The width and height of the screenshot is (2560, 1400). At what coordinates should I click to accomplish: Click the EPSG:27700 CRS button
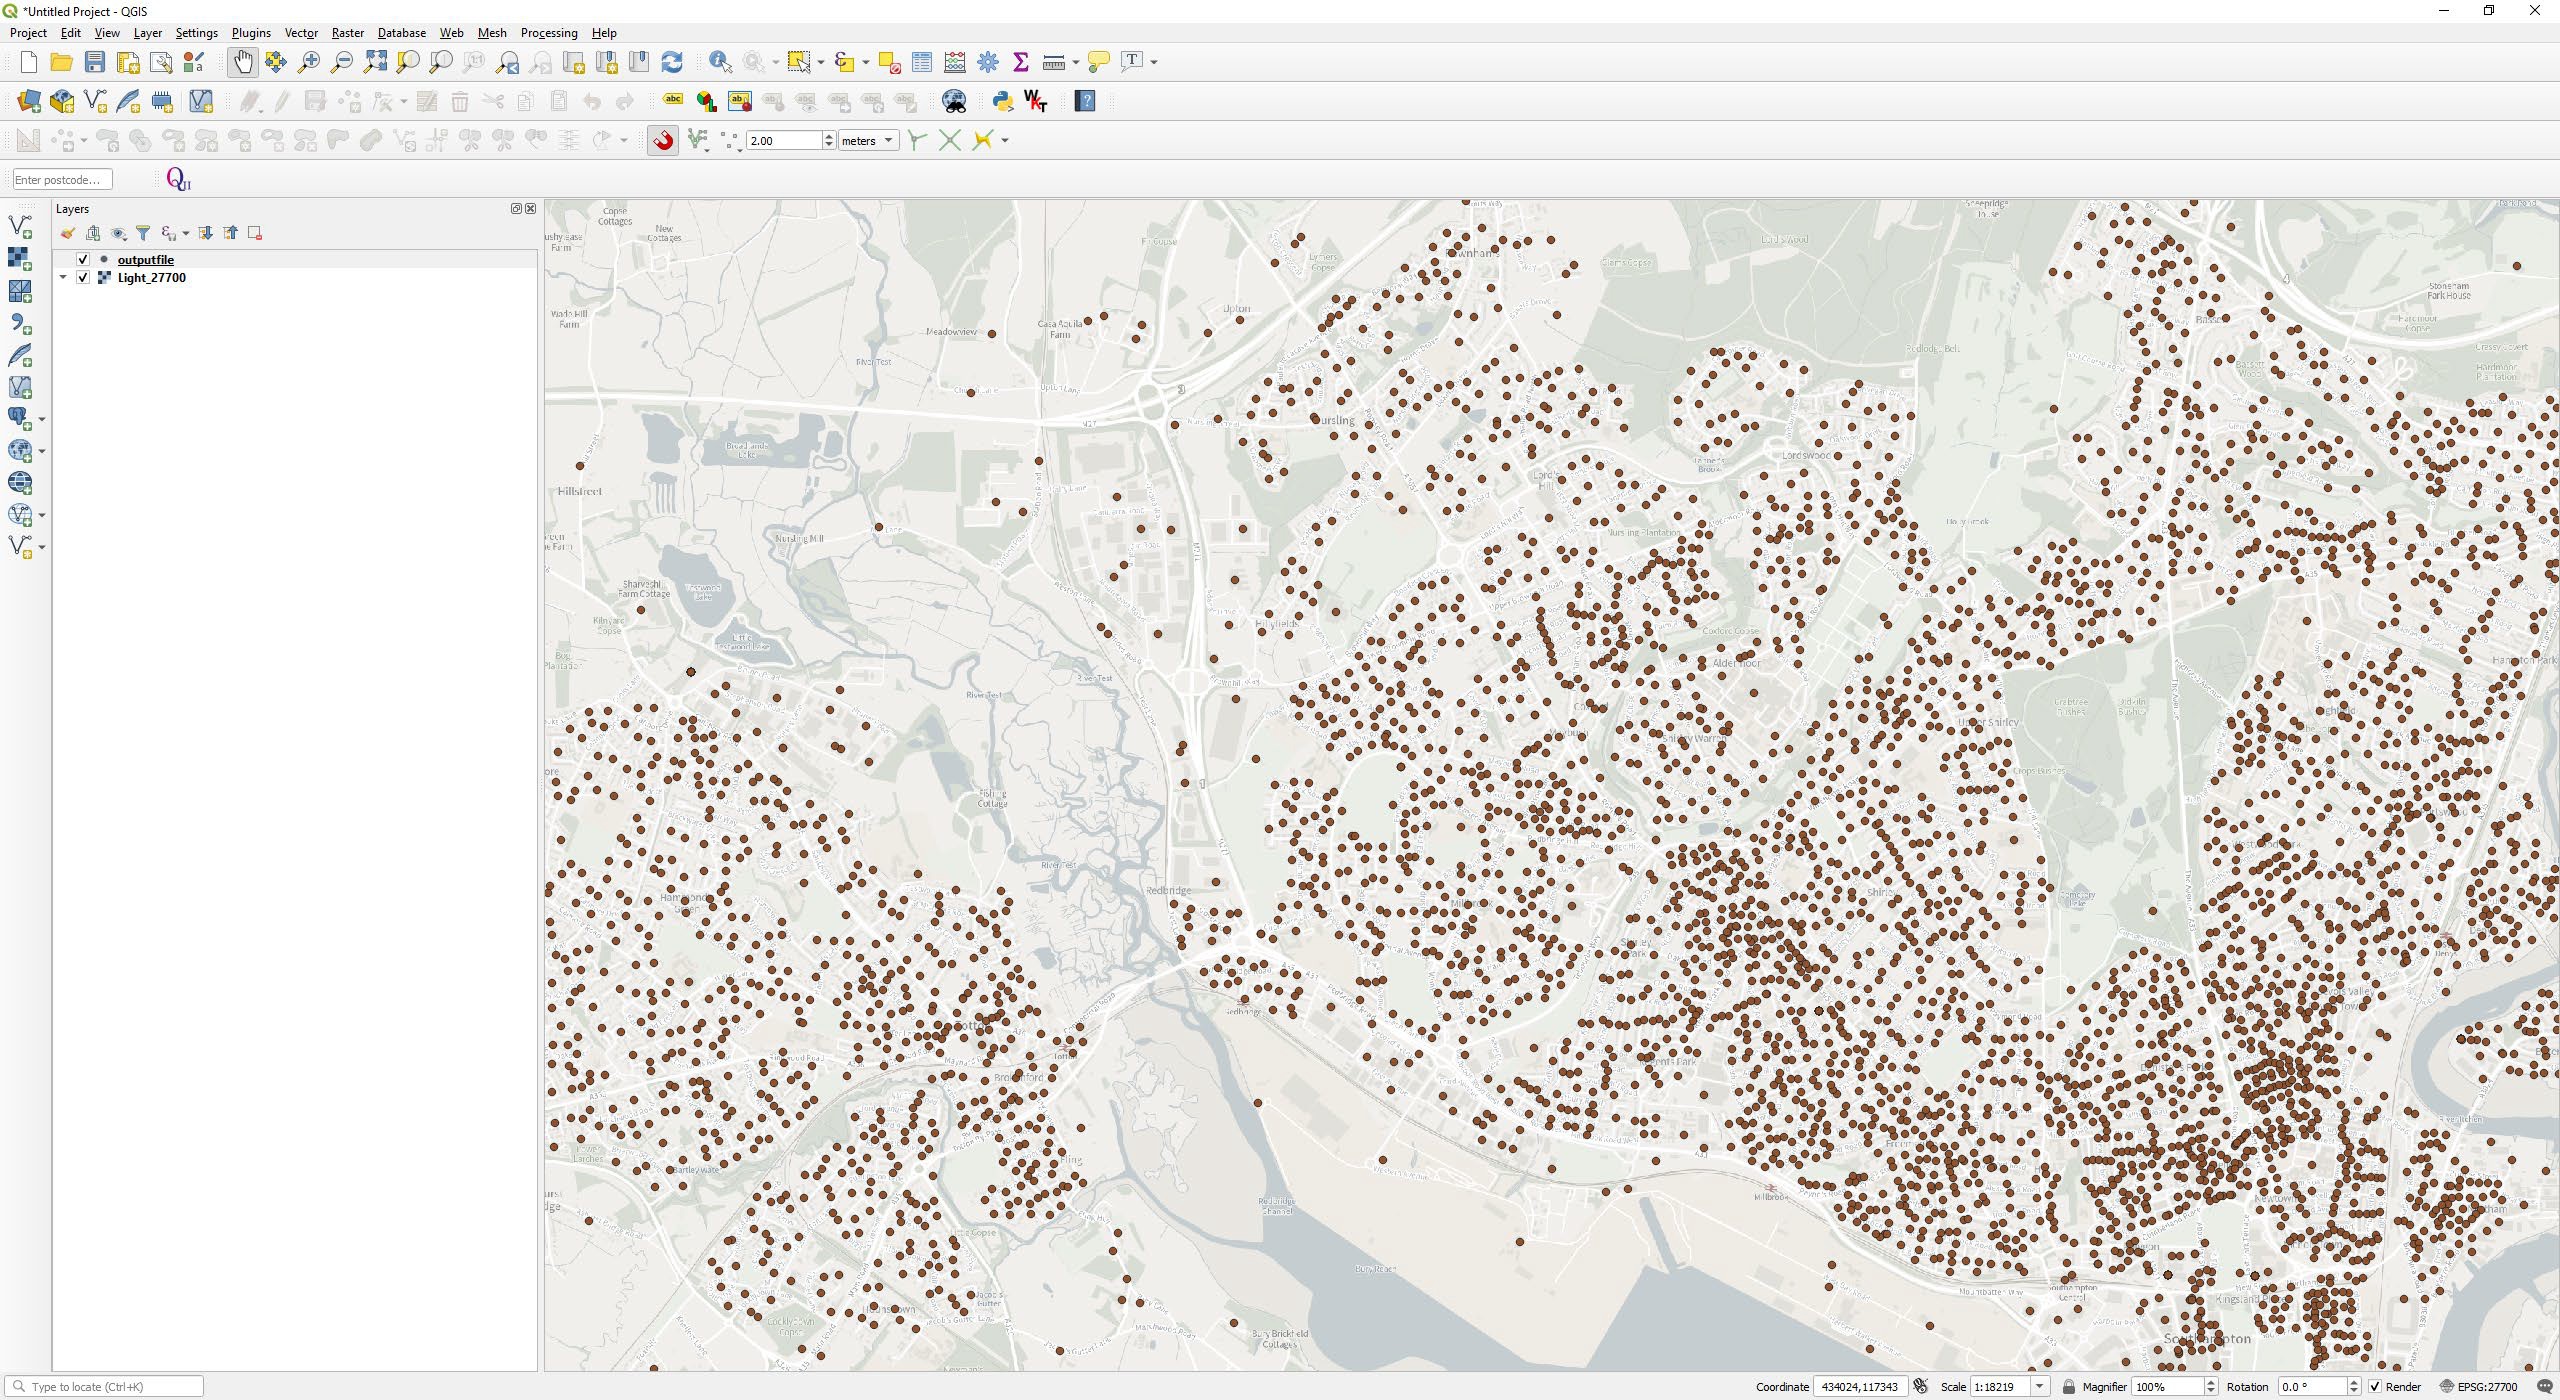pos(2478,1386)
